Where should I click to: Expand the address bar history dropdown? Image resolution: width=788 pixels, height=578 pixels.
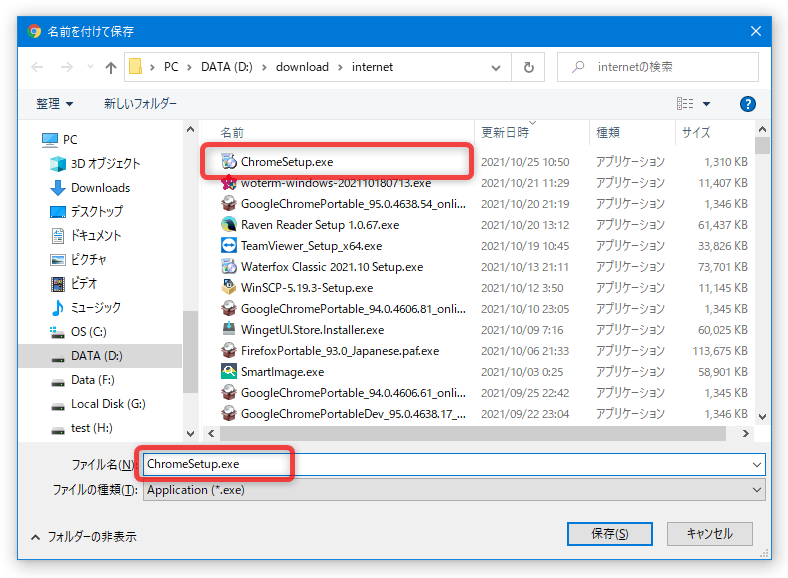pos(496,67)
